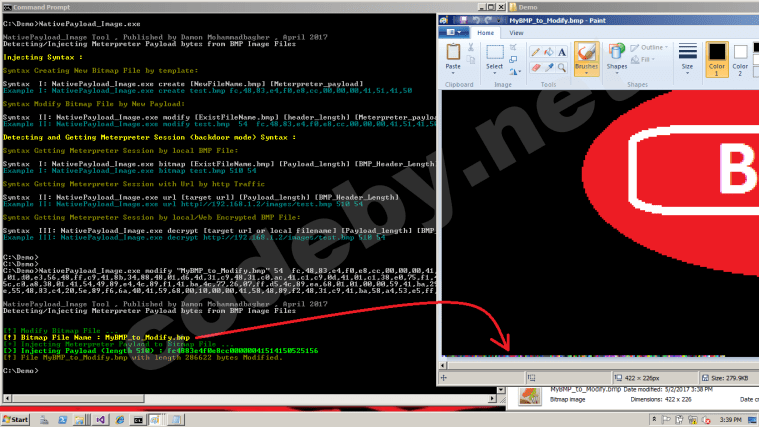759x427 pixels.
Task: Click the Start button
Action: point(15,420)
